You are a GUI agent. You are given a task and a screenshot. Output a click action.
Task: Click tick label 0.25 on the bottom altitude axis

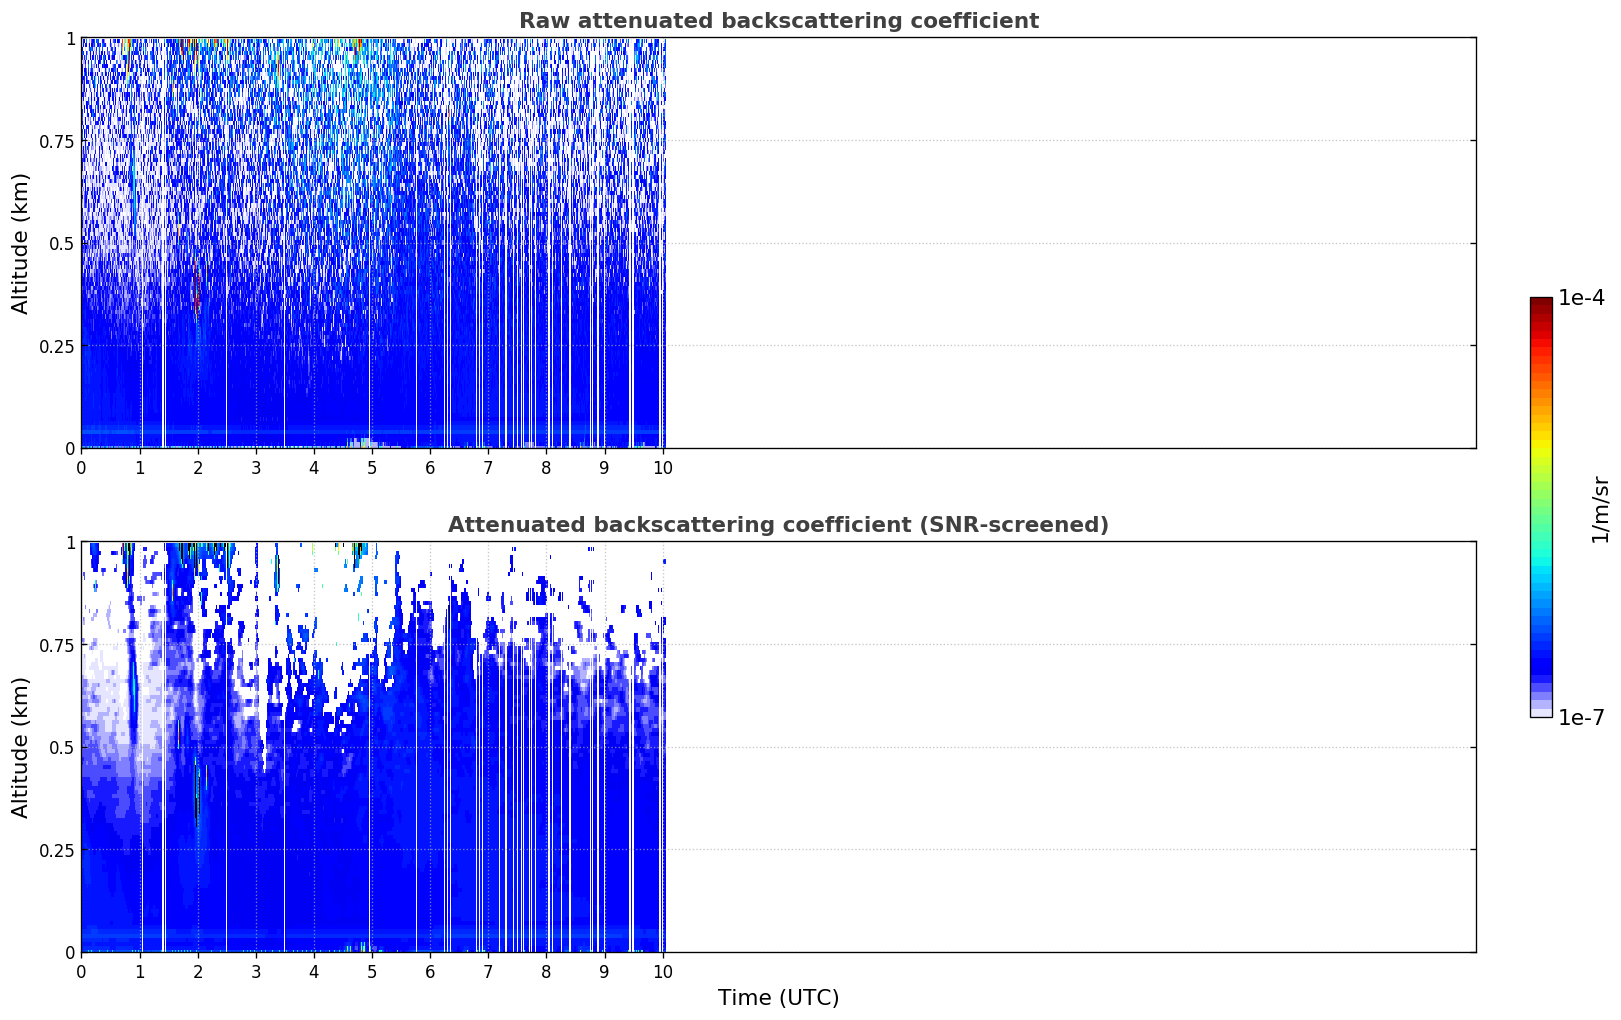(57, 850)
